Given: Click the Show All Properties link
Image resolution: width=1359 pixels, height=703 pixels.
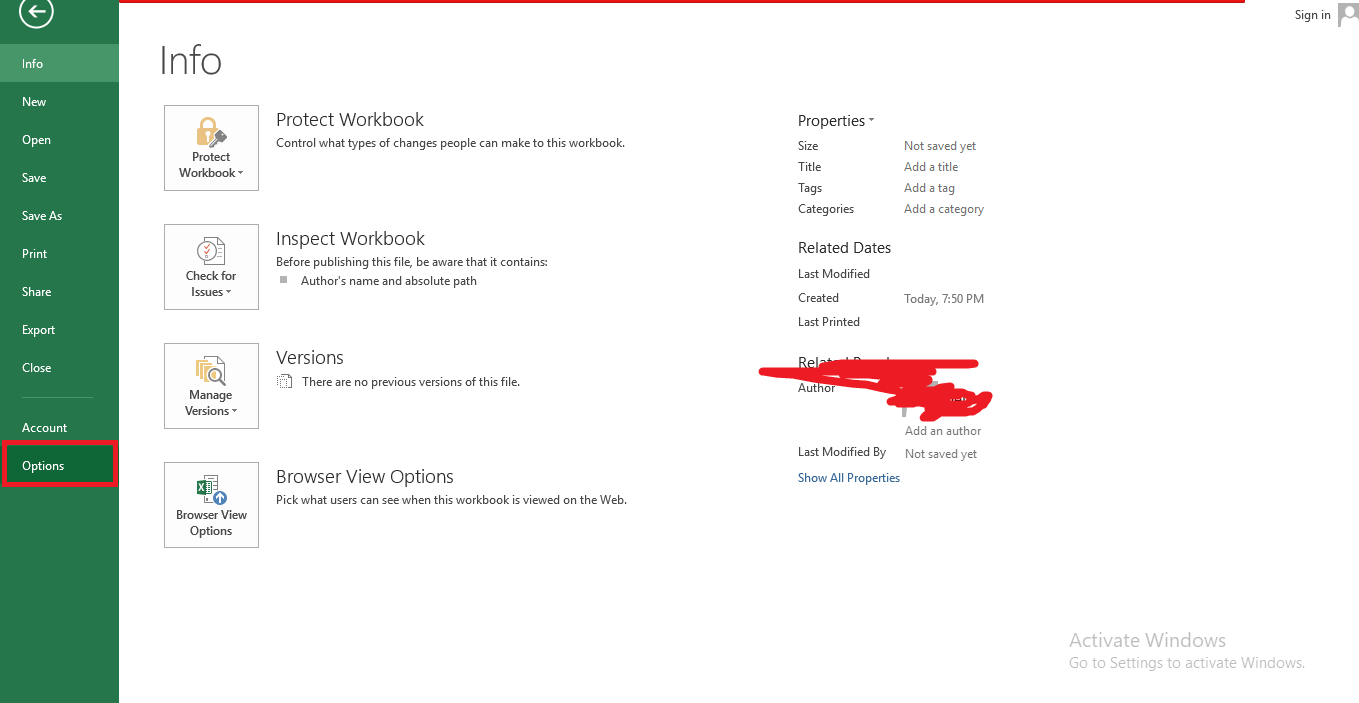Looking at the screenshot, I should pos(848,477).
